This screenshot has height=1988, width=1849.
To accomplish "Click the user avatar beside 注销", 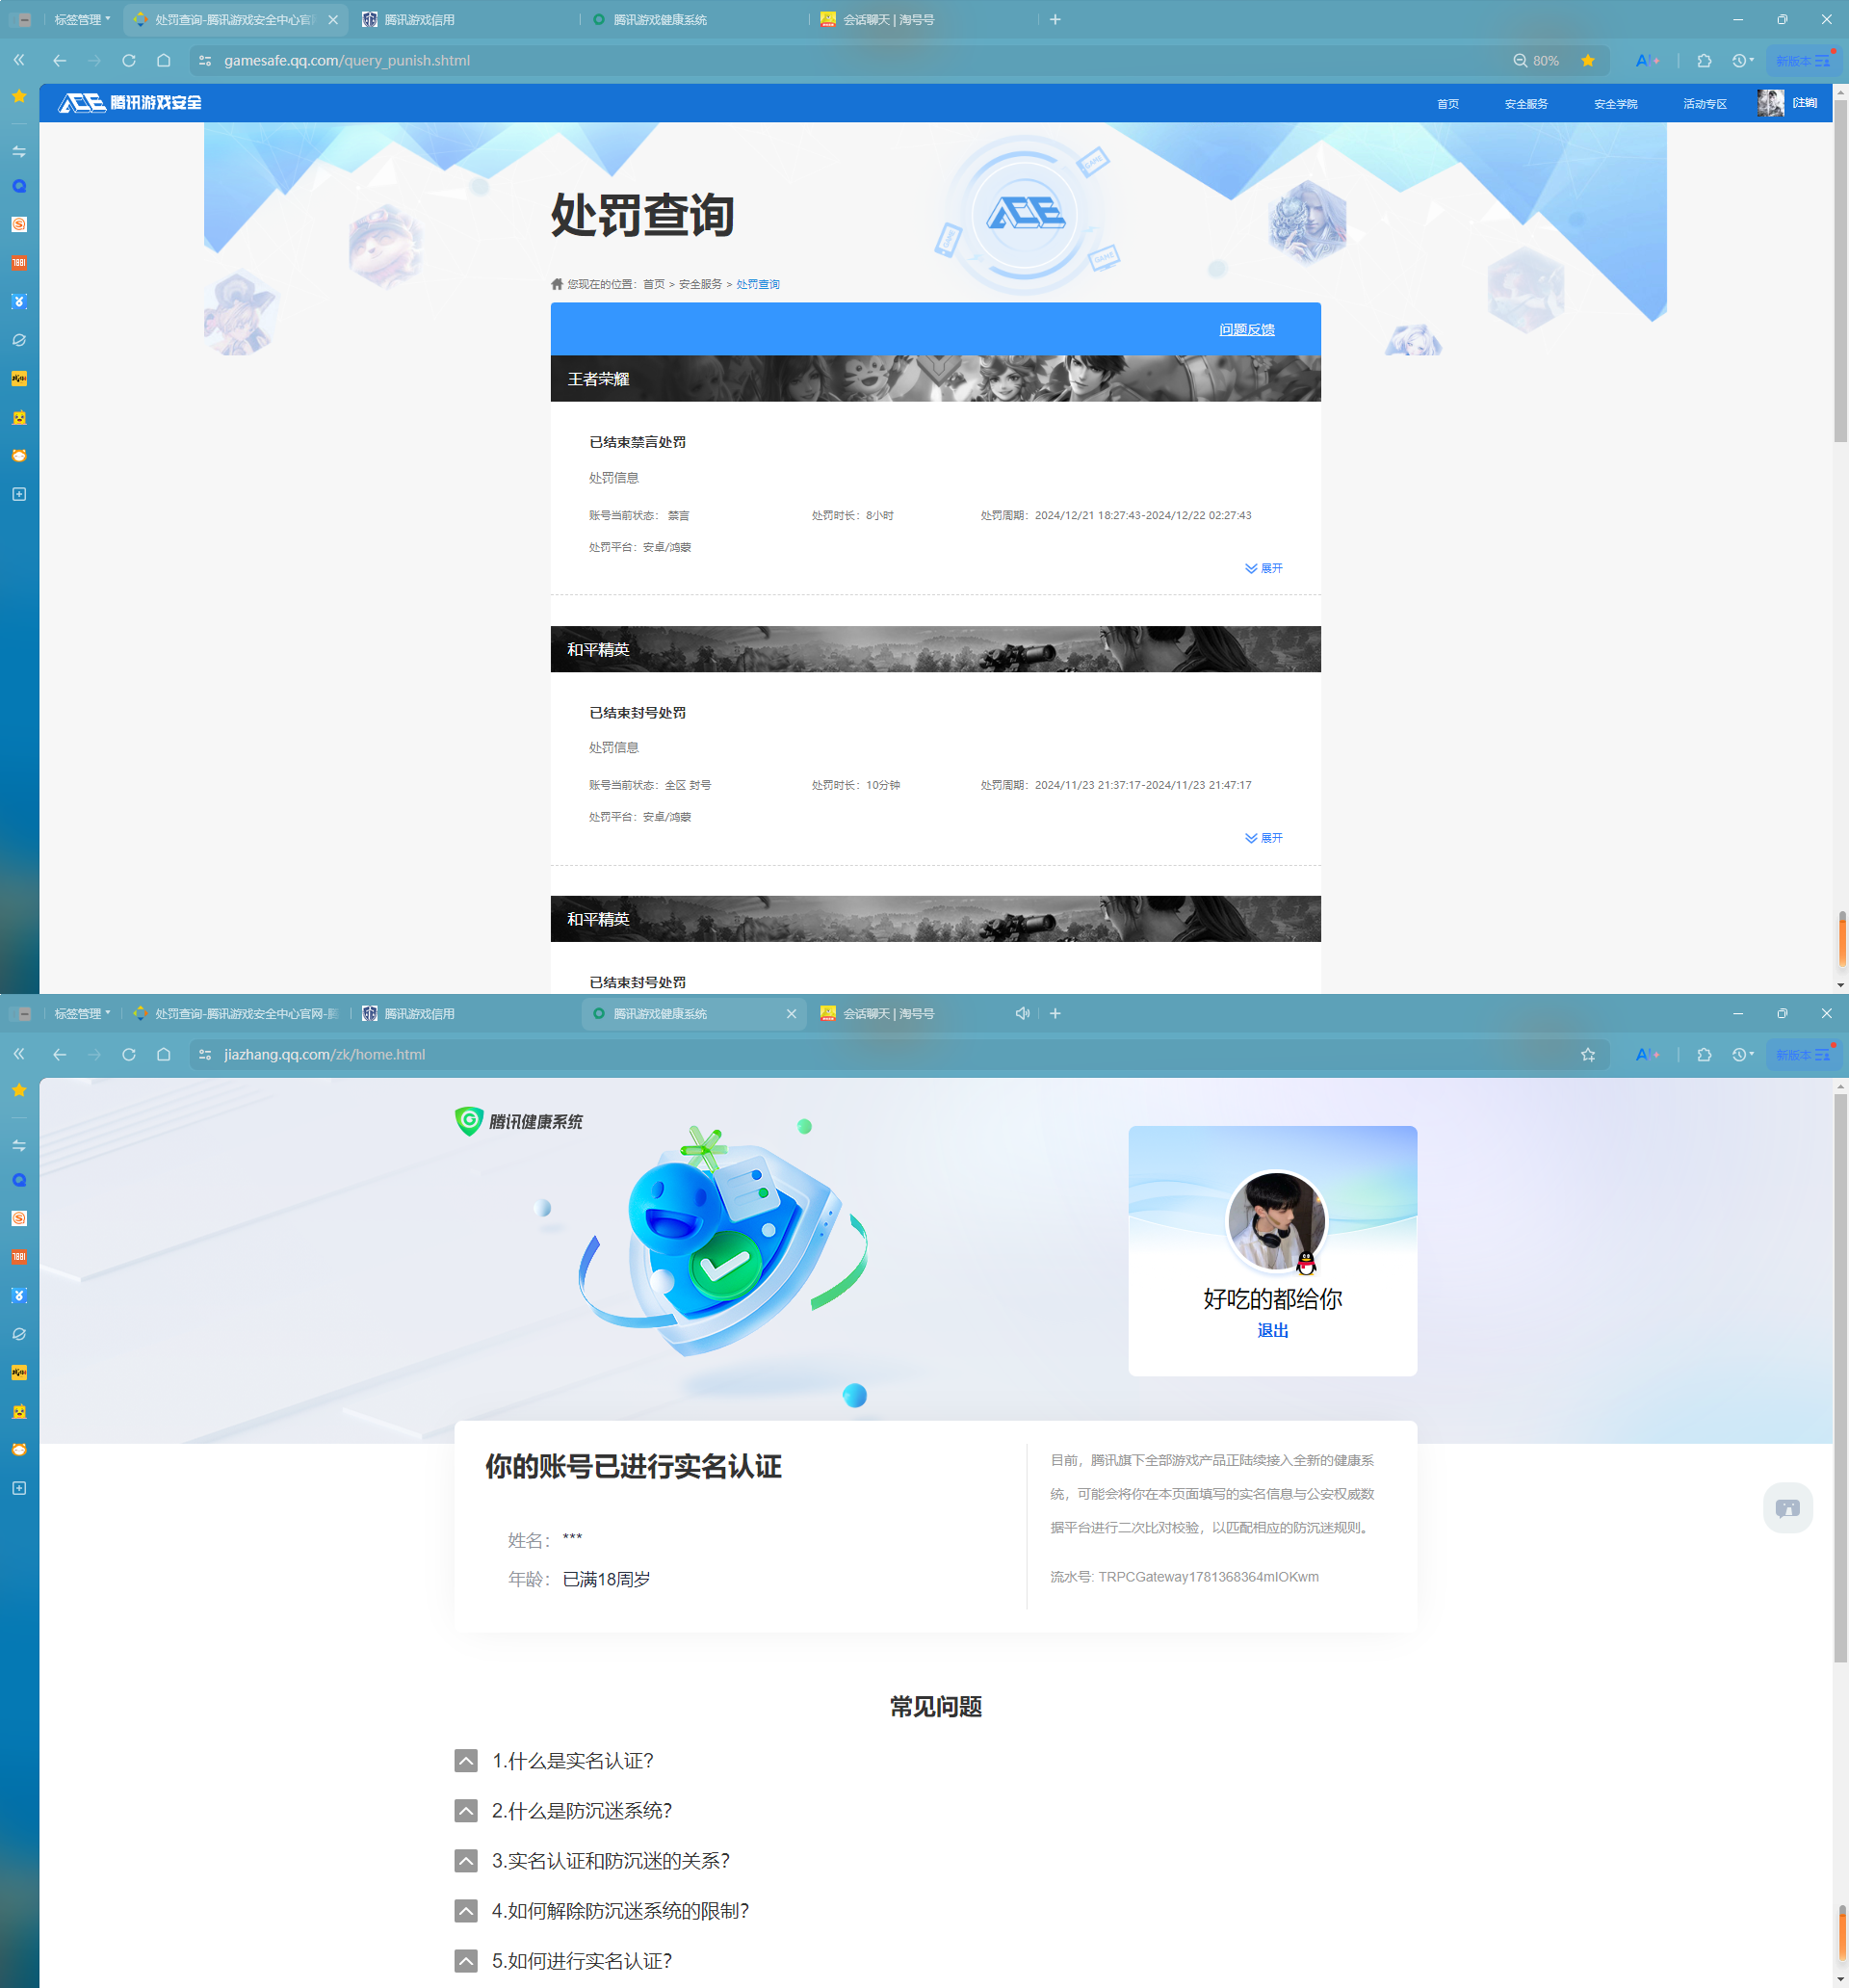I will tap(1770, 103).
